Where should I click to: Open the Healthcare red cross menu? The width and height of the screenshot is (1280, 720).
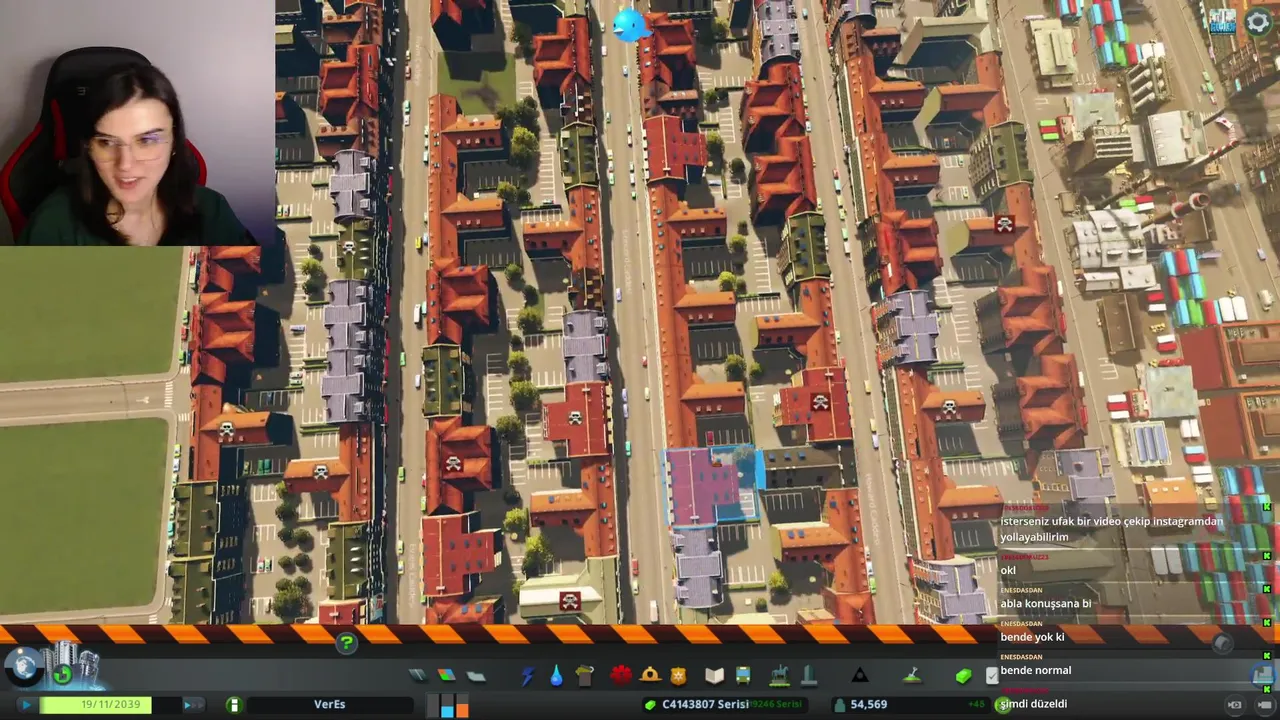pos(621,675)
